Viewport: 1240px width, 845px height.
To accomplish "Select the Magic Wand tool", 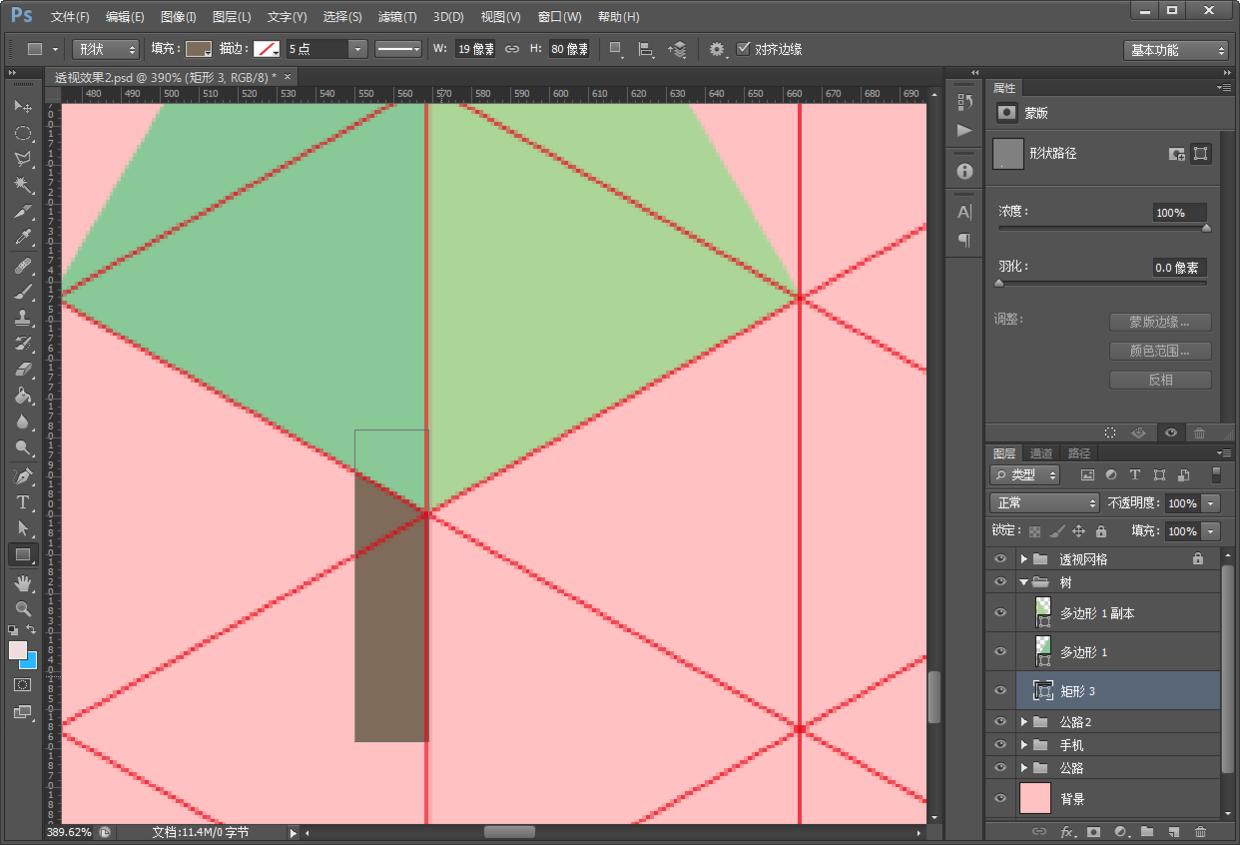I will (x=23, y=185).
